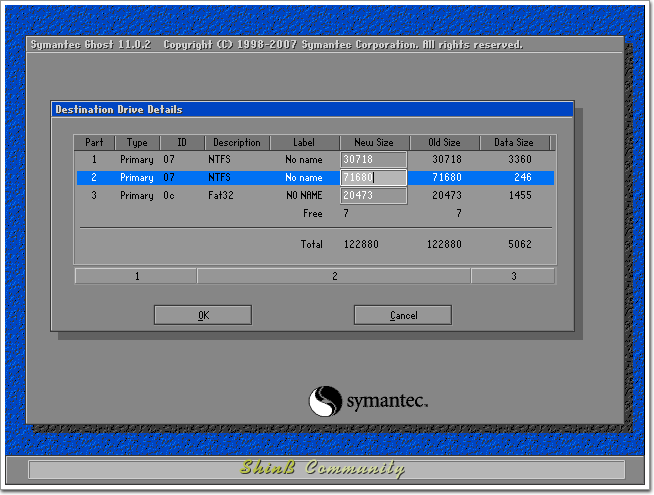Click the Label column header
Screen dimensions: 654x495
click(x=304, y=142)
